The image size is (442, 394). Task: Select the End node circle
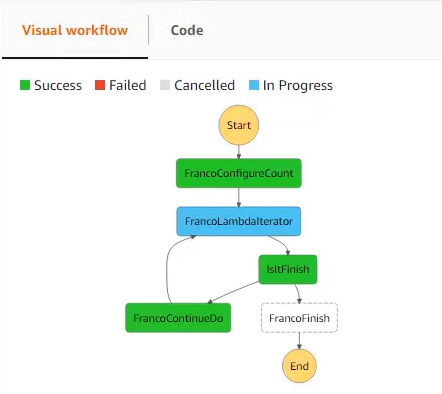coord(299,366)
